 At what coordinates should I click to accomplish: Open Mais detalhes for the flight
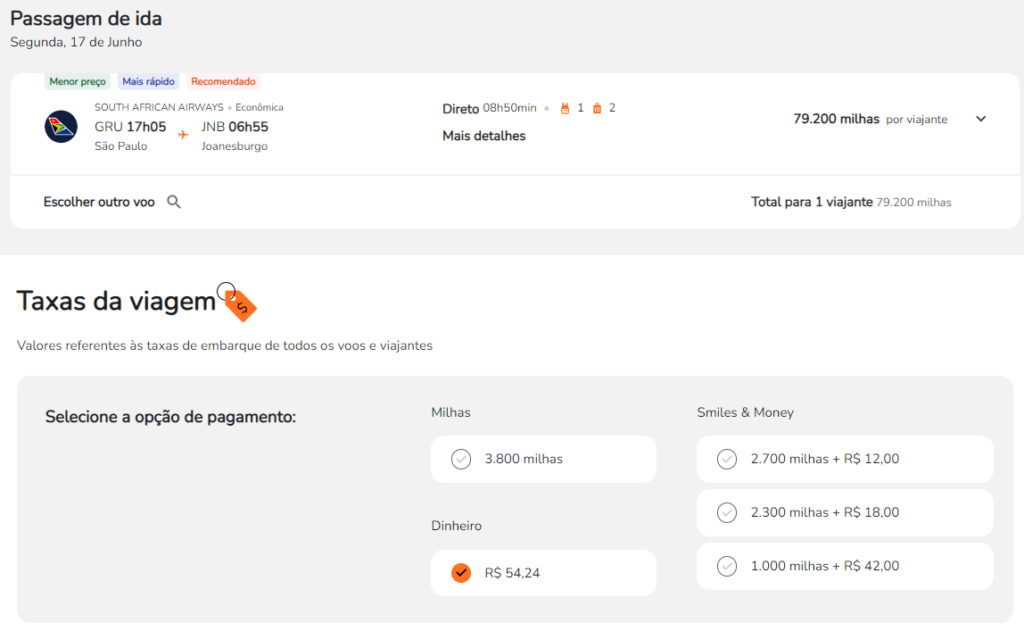[484, 136]
